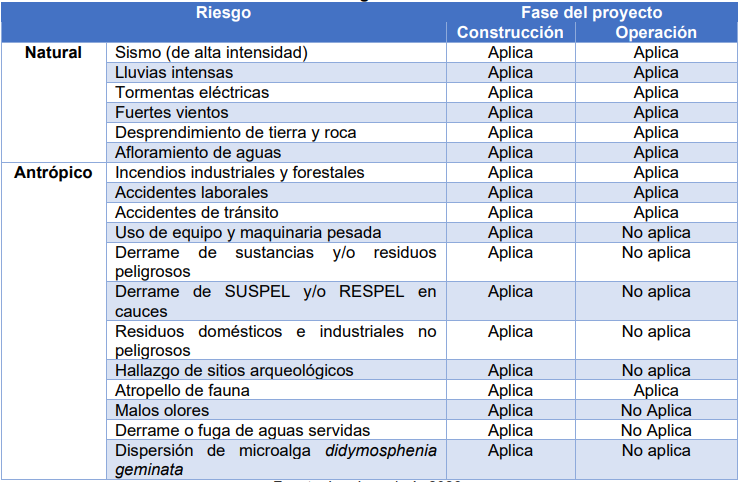The image size is (738, 482).
Task: Click the didymosphenia geminata italic text
Action: point(276,460)
